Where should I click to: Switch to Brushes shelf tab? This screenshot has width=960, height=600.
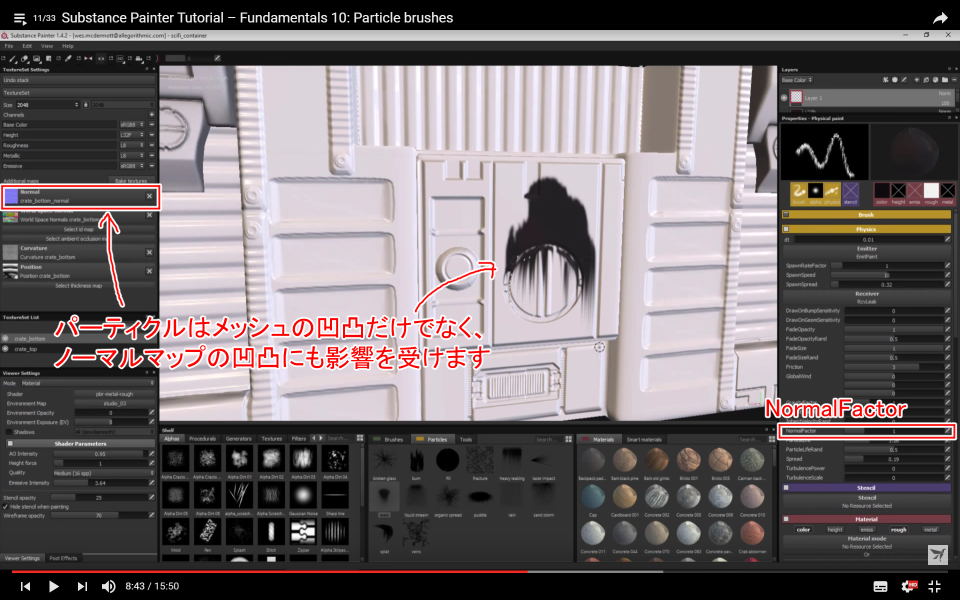388,440
